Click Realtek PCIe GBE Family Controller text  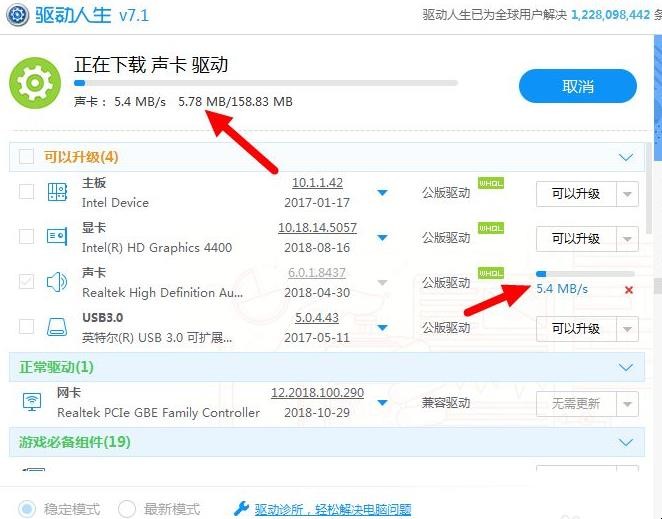click(158, 412)
